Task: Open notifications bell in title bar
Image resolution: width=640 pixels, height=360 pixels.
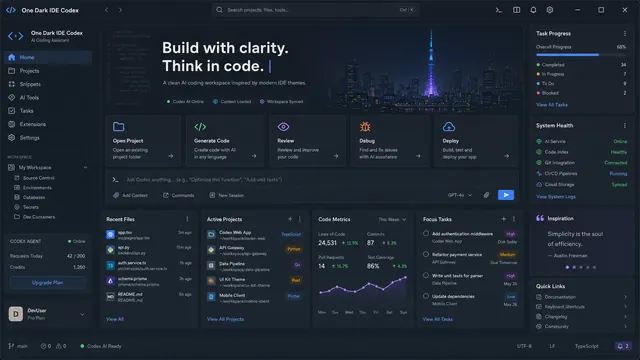Action: point(533,10)
